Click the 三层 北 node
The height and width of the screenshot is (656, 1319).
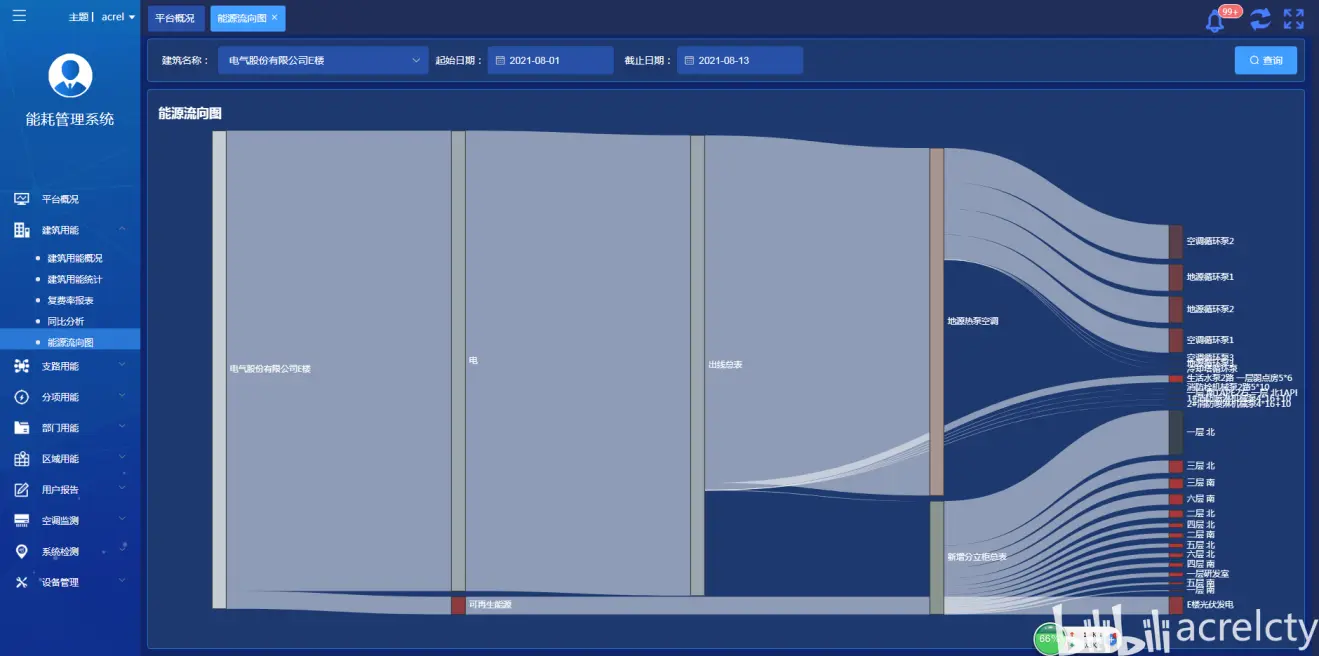1175,466
